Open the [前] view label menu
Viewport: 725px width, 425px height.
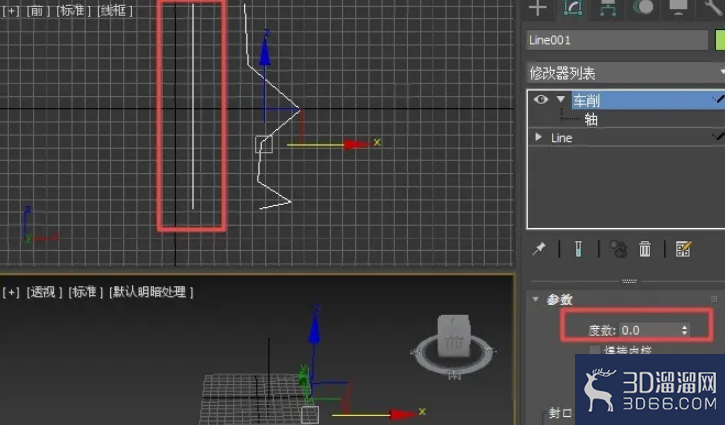tap(37, 11)
